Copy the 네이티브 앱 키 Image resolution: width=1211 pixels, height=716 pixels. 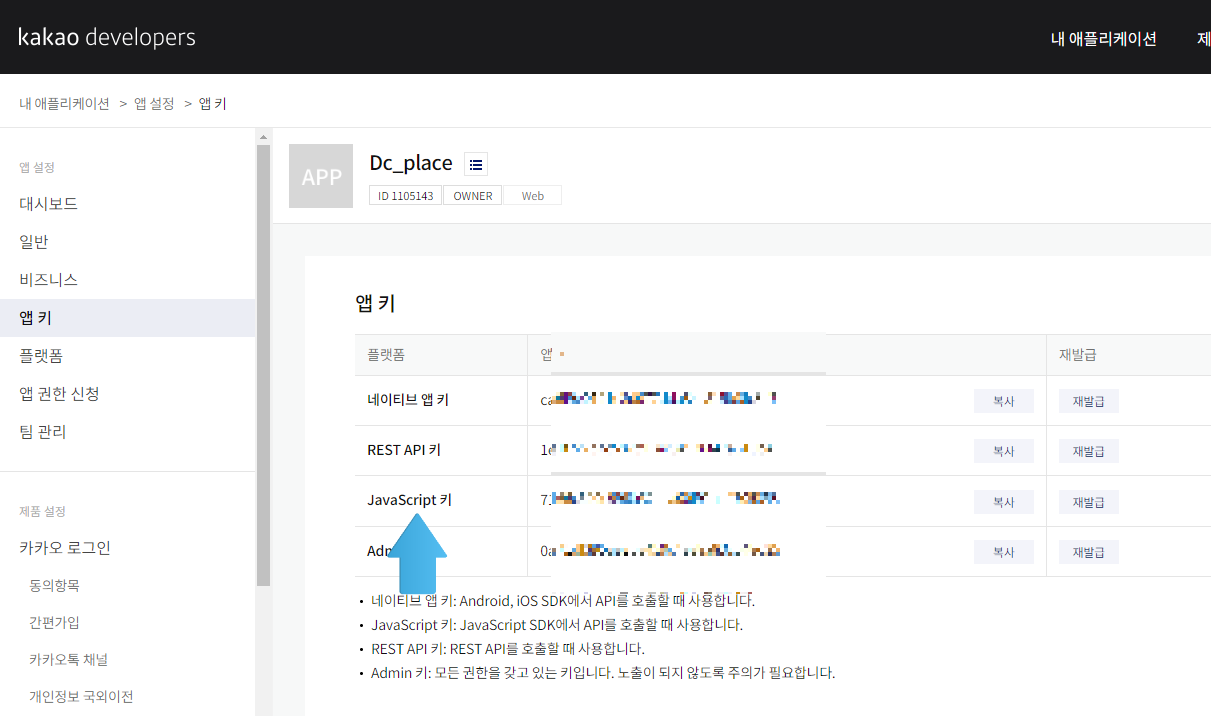(1004, 401)
